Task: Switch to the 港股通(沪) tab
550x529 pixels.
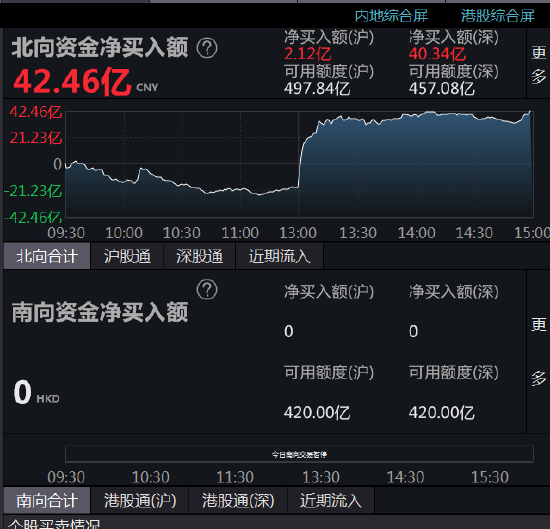Action: point(140,501)
